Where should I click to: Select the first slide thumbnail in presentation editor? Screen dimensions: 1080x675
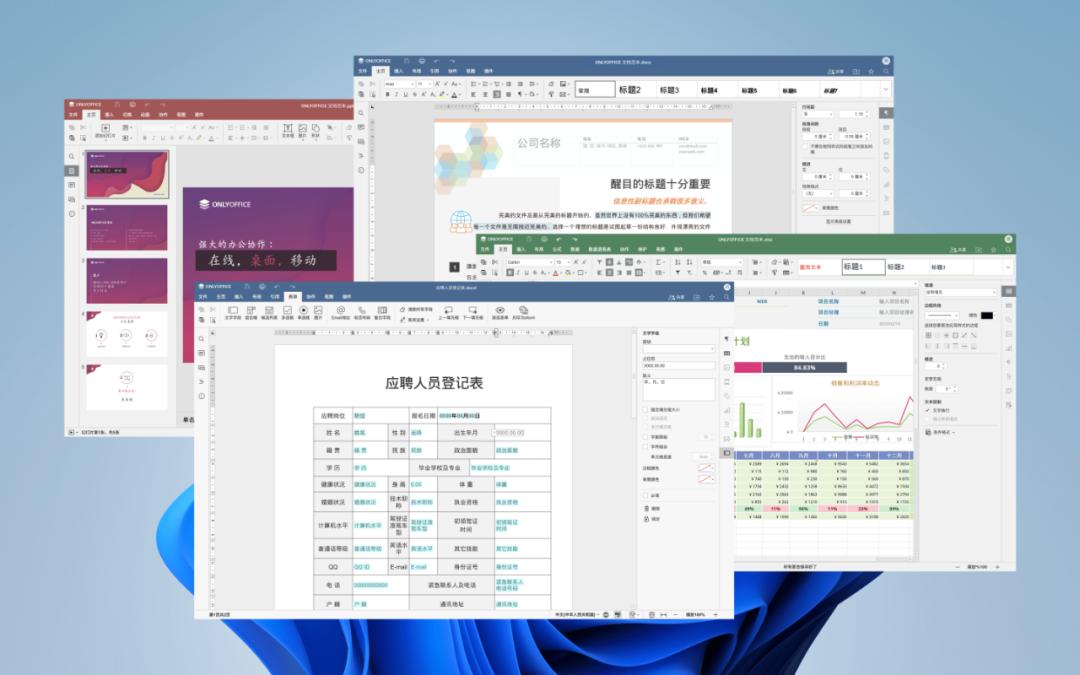tap(127, 173)
